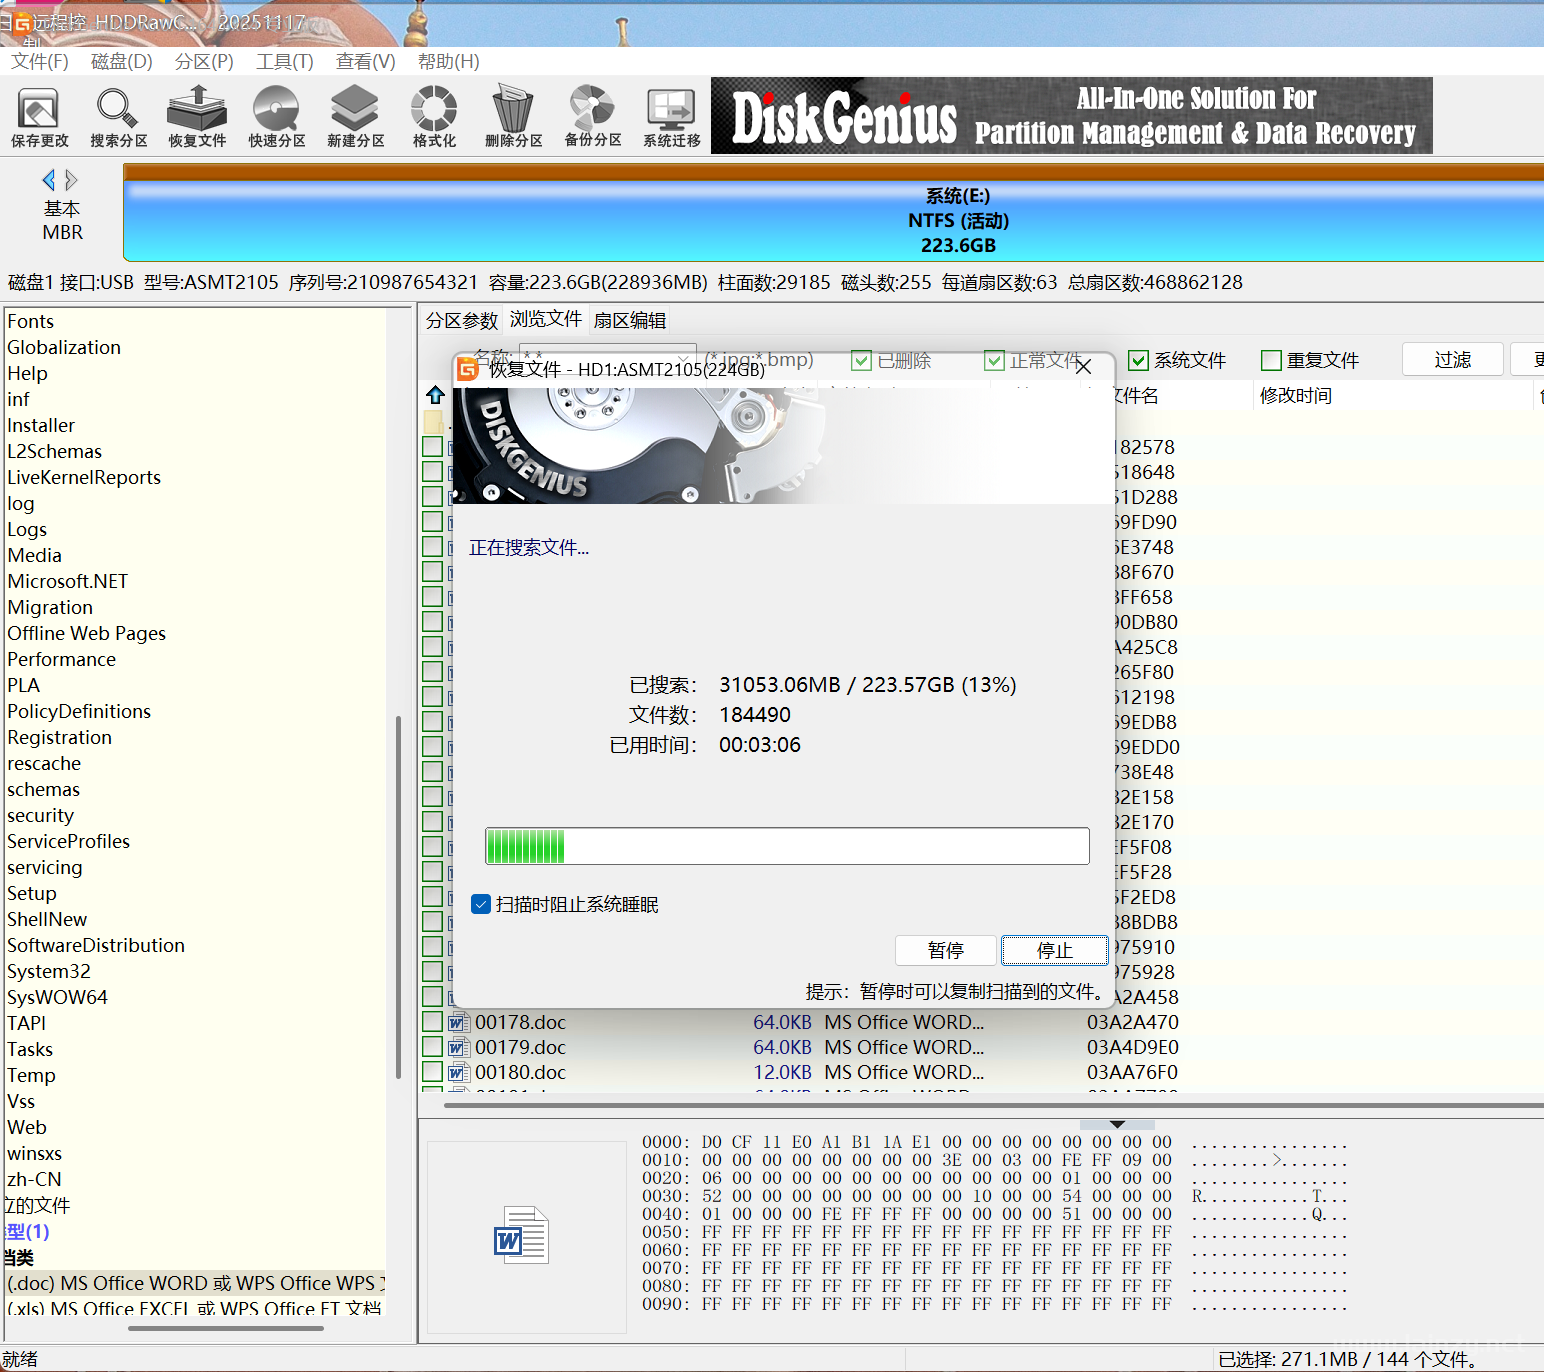
Task: Click the Backup Partition (备份分区) icon
Action: pos(592,117)
